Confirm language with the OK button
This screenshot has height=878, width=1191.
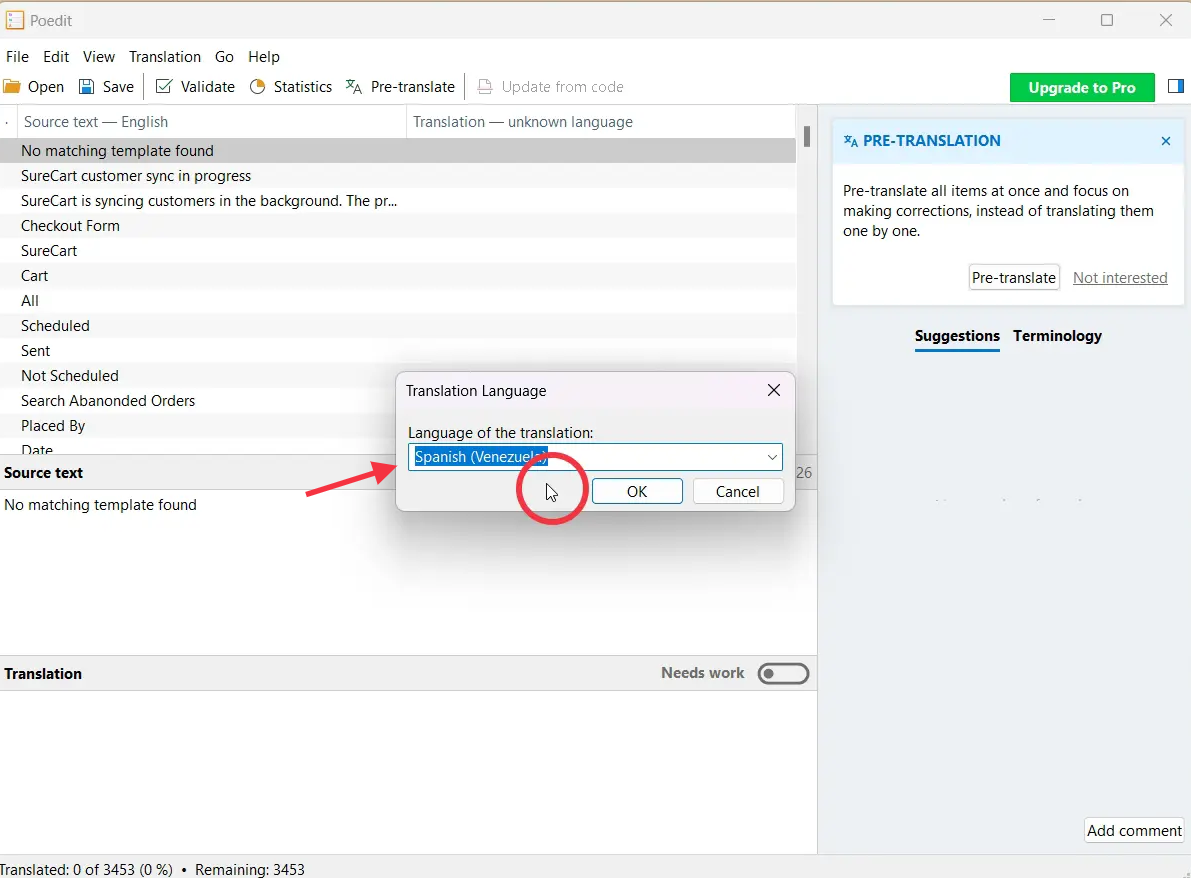pyautogui.click(x=637, y=491)
